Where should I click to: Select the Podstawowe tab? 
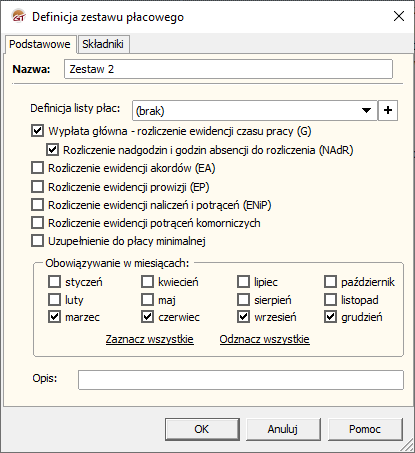click(x=40, y=44)
